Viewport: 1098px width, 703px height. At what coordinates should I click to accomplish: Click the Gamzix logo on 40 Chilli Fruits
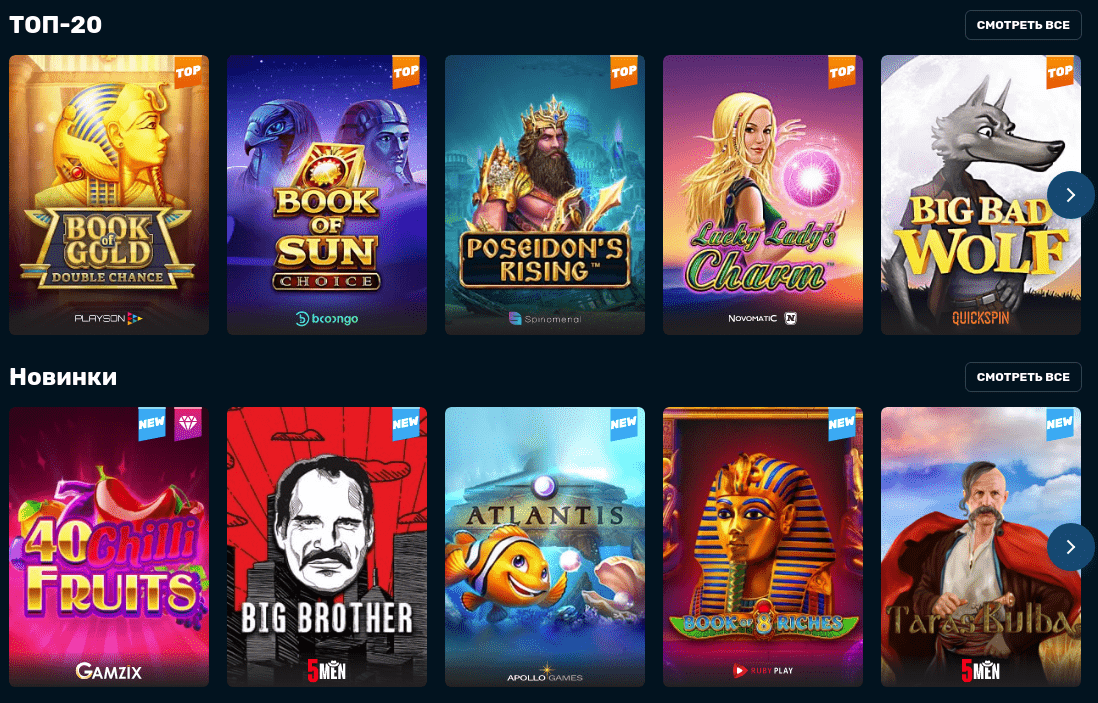pyautogui.click(x=109, y=671)
